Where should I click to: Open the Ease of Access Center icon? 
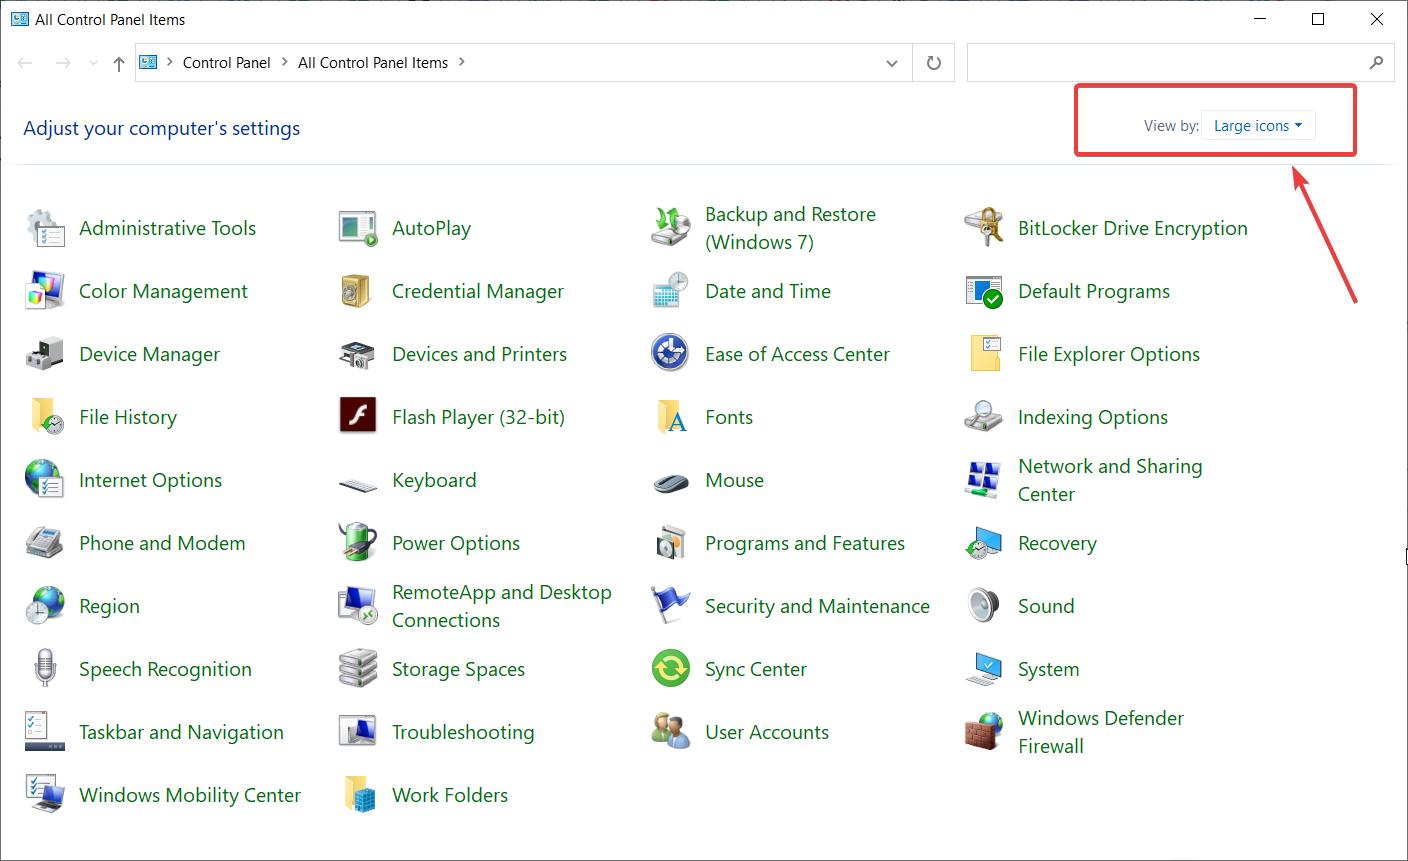pos(671,354)
